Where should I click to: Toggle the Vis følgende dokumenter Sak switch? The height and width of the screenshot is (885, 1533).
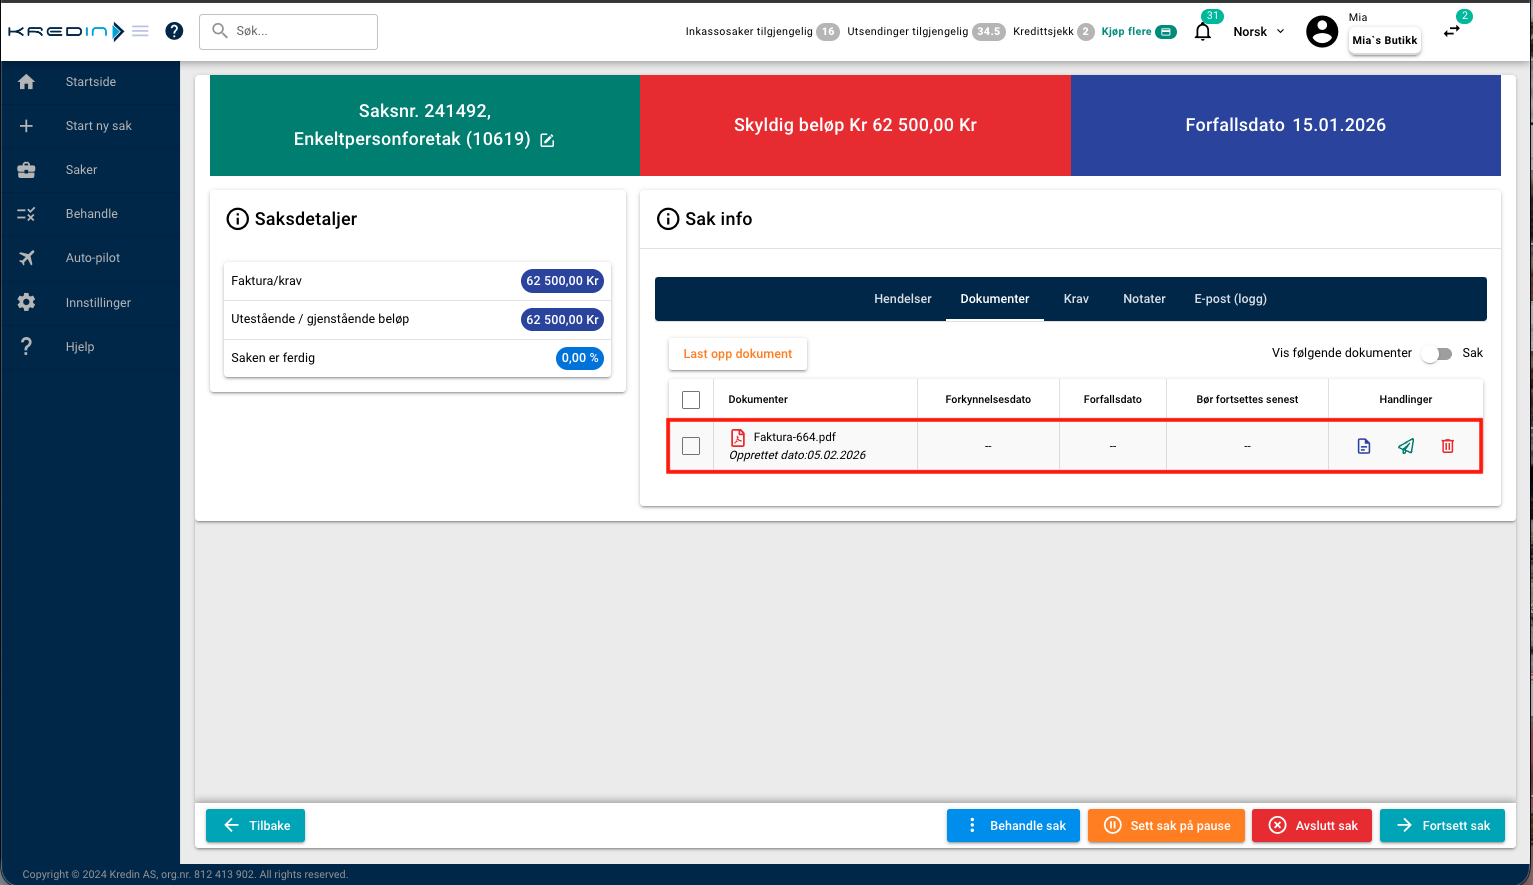(1438, 354)
